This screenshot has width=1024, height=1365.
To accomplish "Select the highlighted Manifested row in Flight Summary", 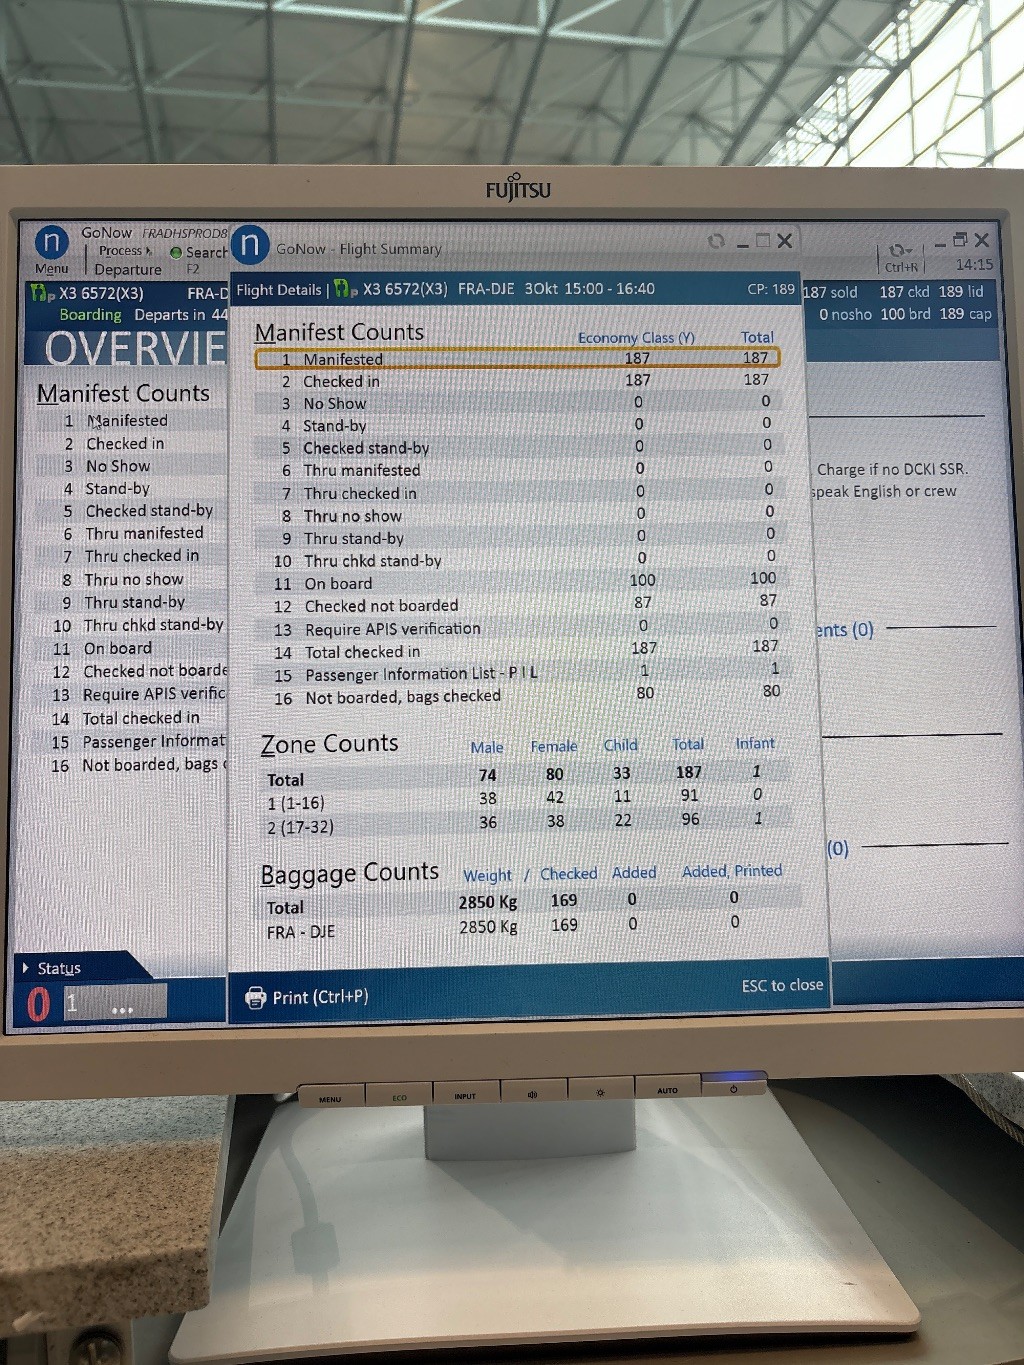I will [516, 358].
